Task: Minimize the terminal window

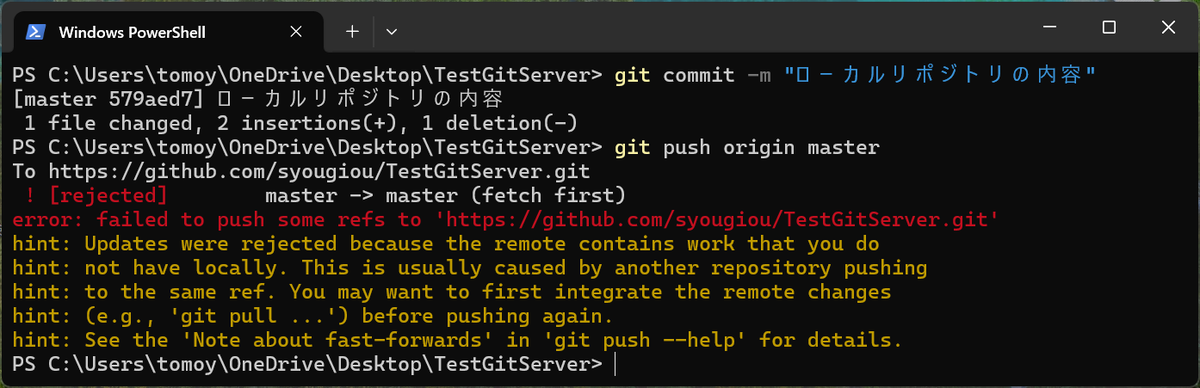Action: [x=1052, y=28]
